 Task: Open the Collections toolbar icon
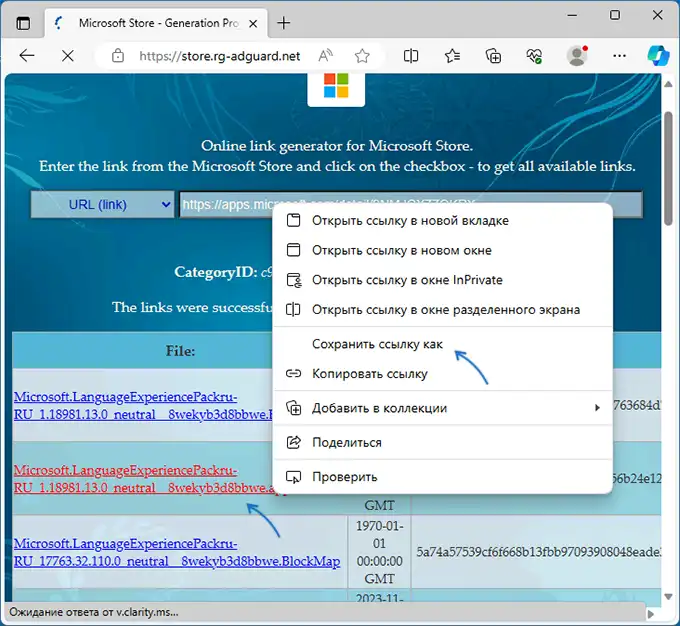493,56
